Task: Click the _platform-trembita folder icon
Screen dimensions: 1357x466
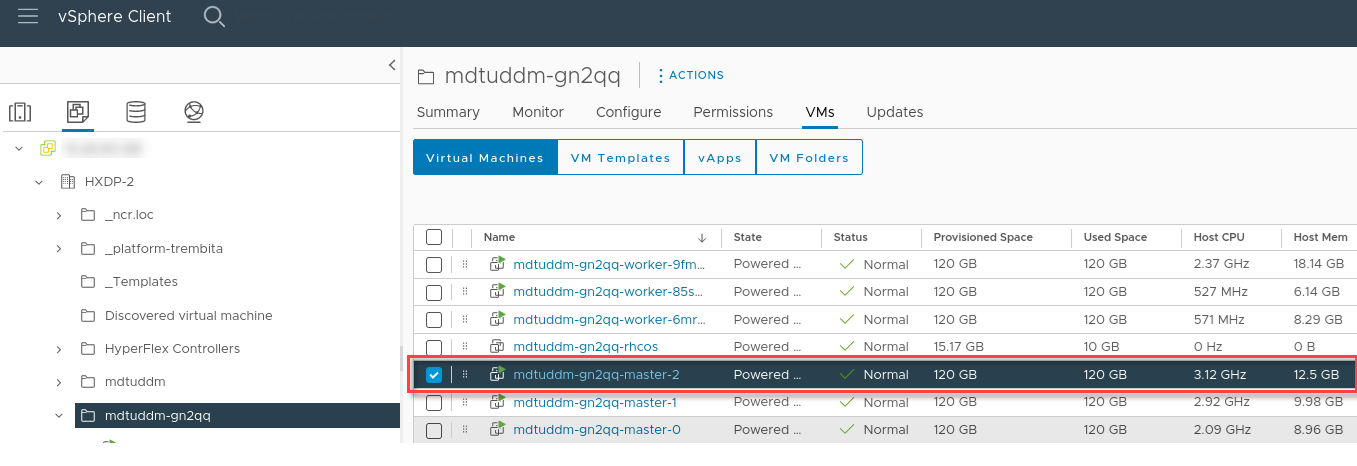Action: (x=88, y=248)
